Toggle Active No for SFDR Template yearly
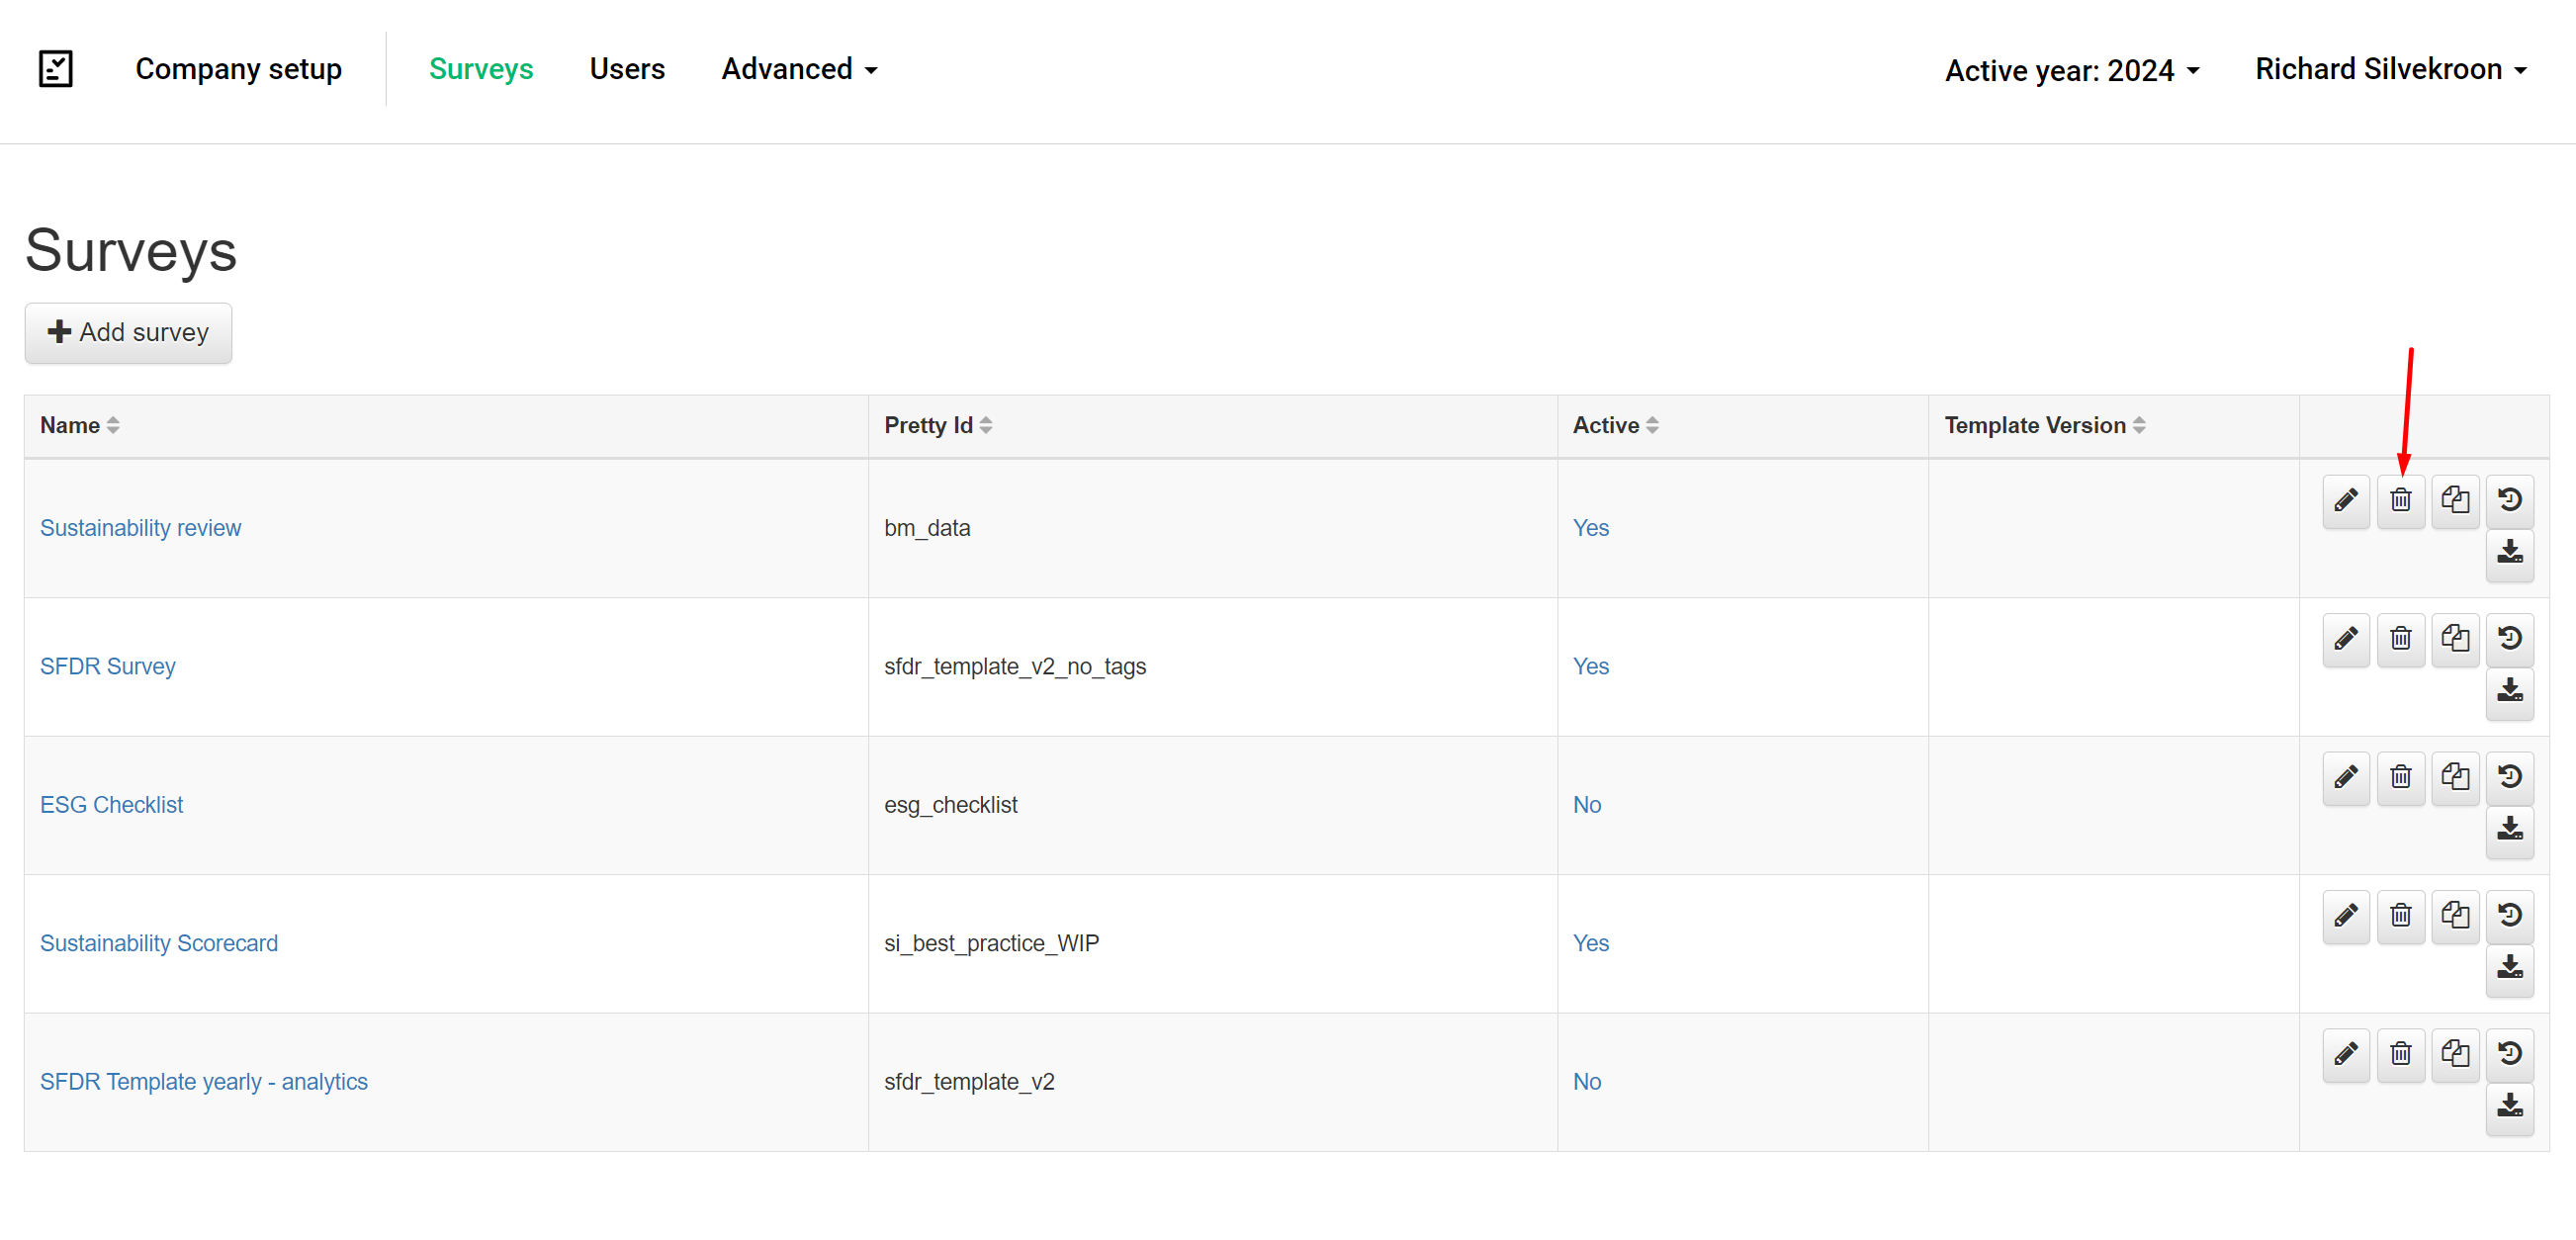 tap(1587, 1082)
